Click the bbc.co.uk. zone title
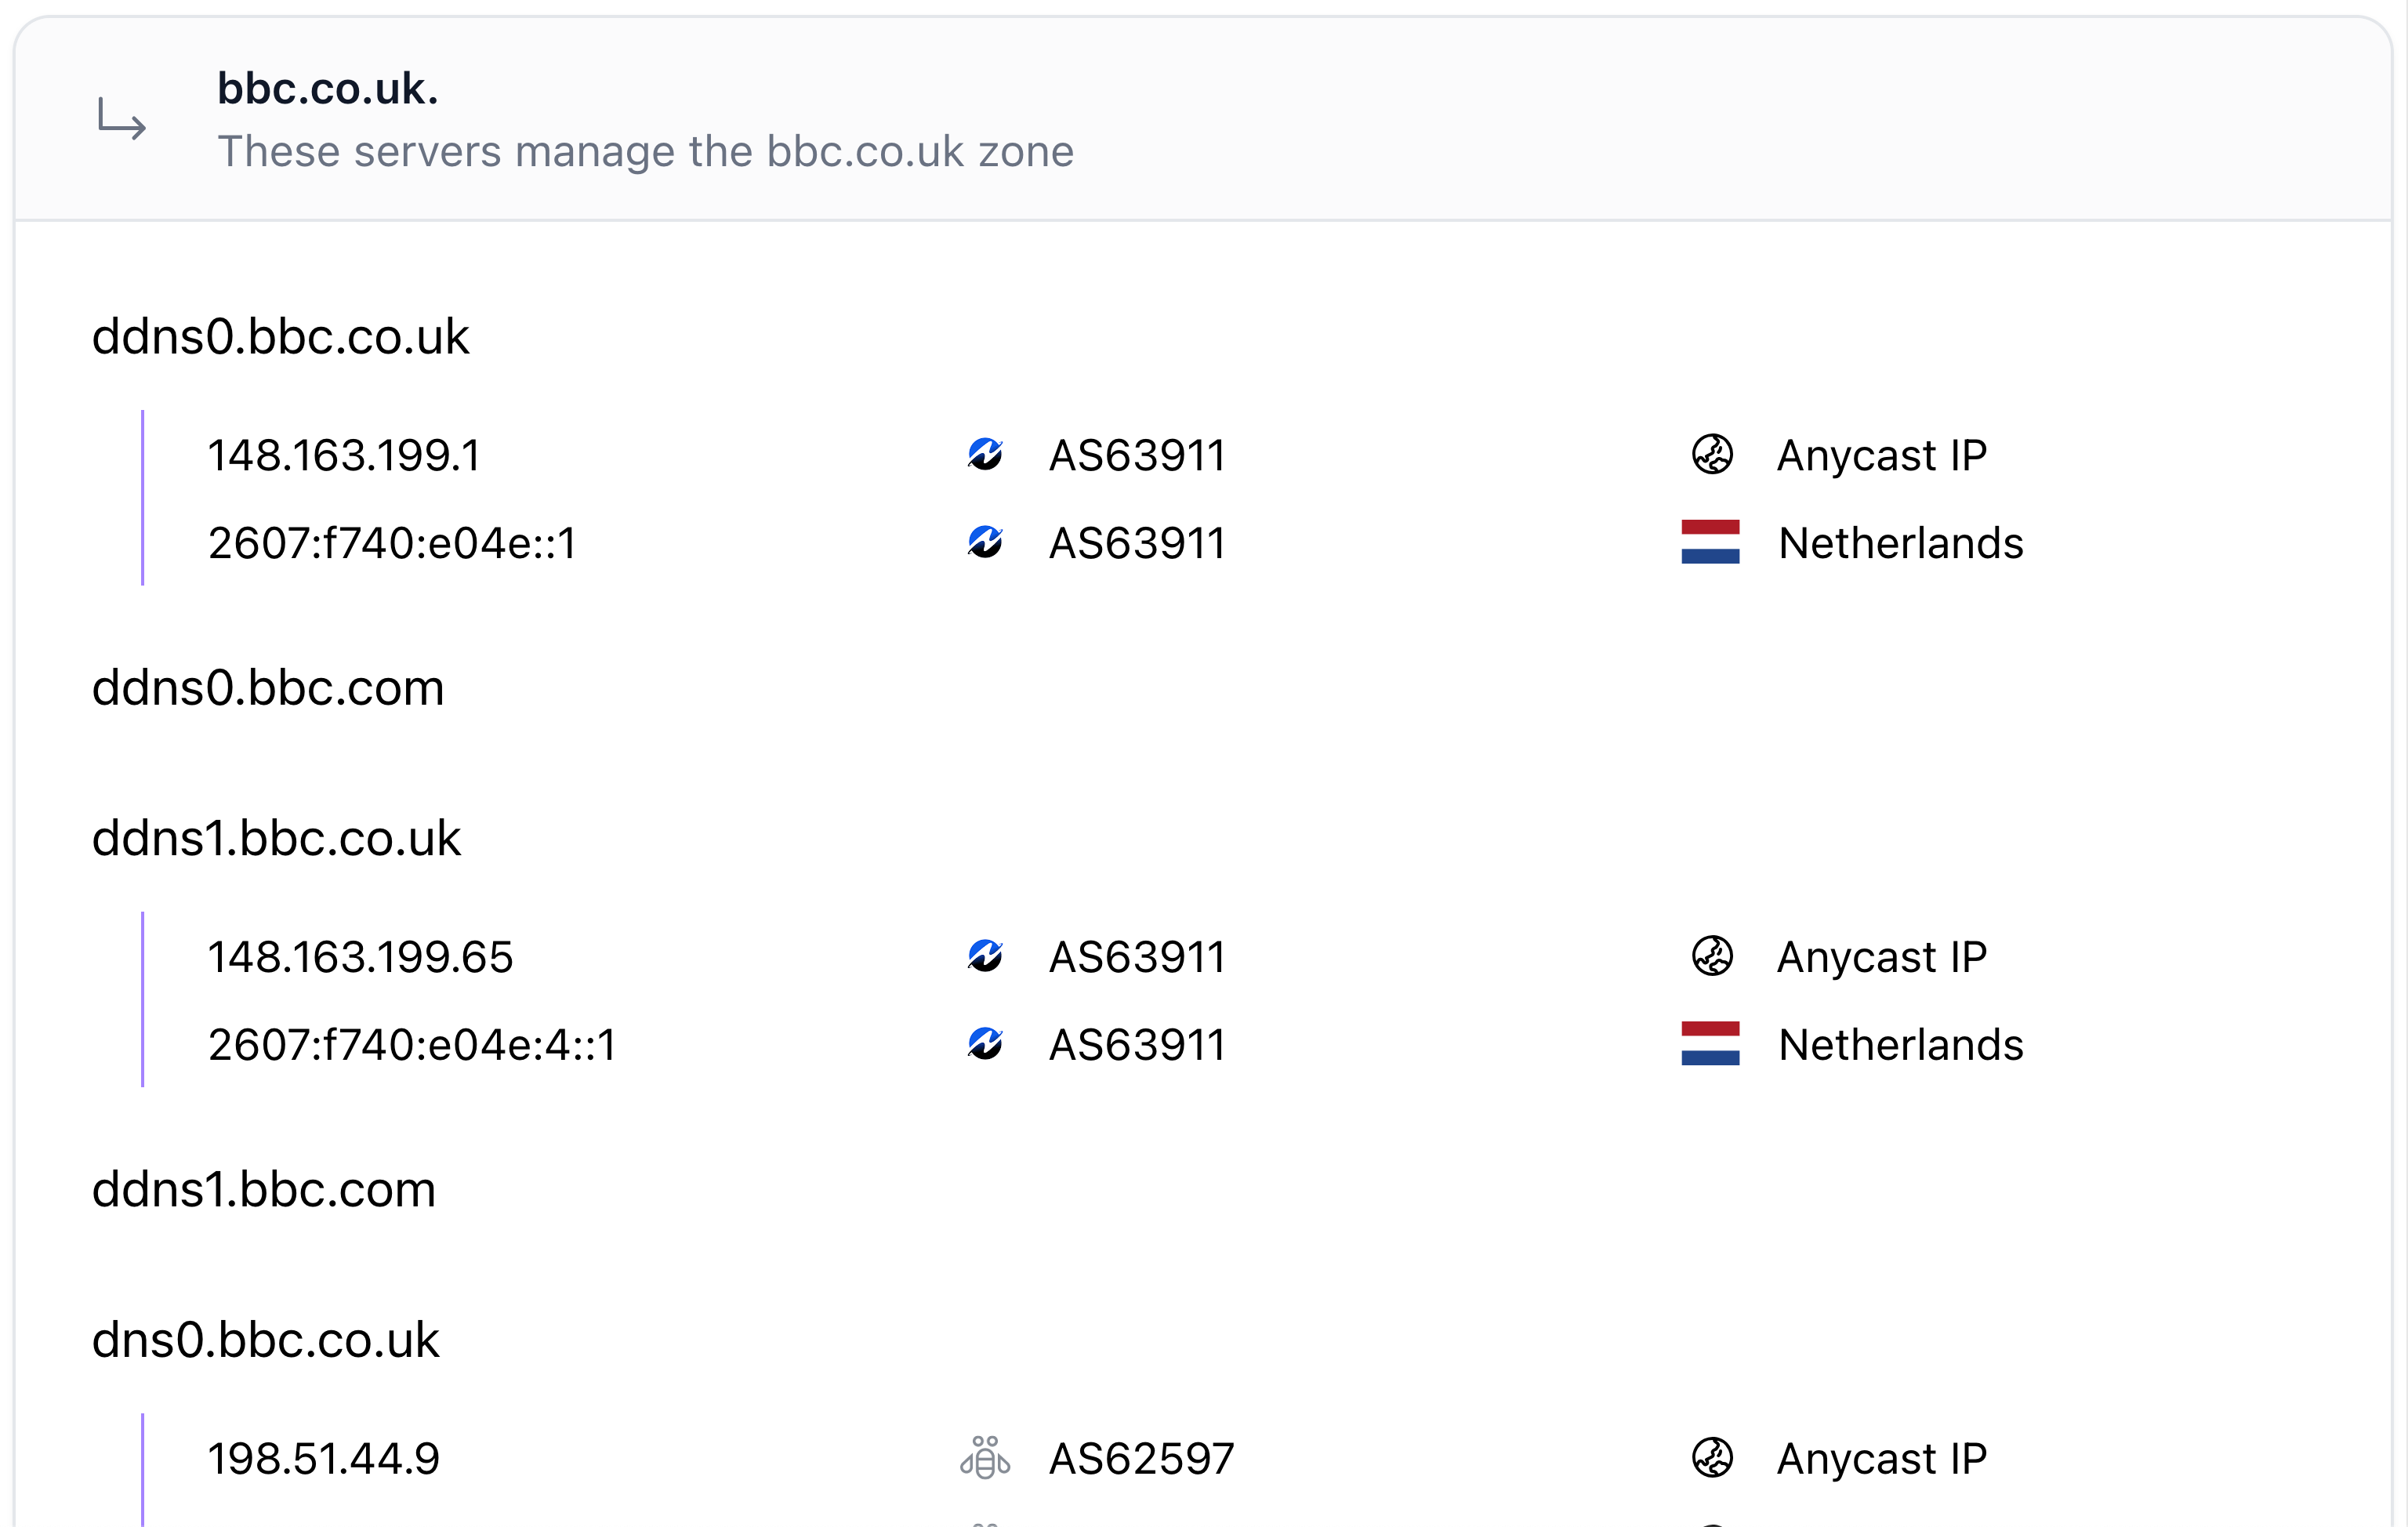 tap(328, 89)
